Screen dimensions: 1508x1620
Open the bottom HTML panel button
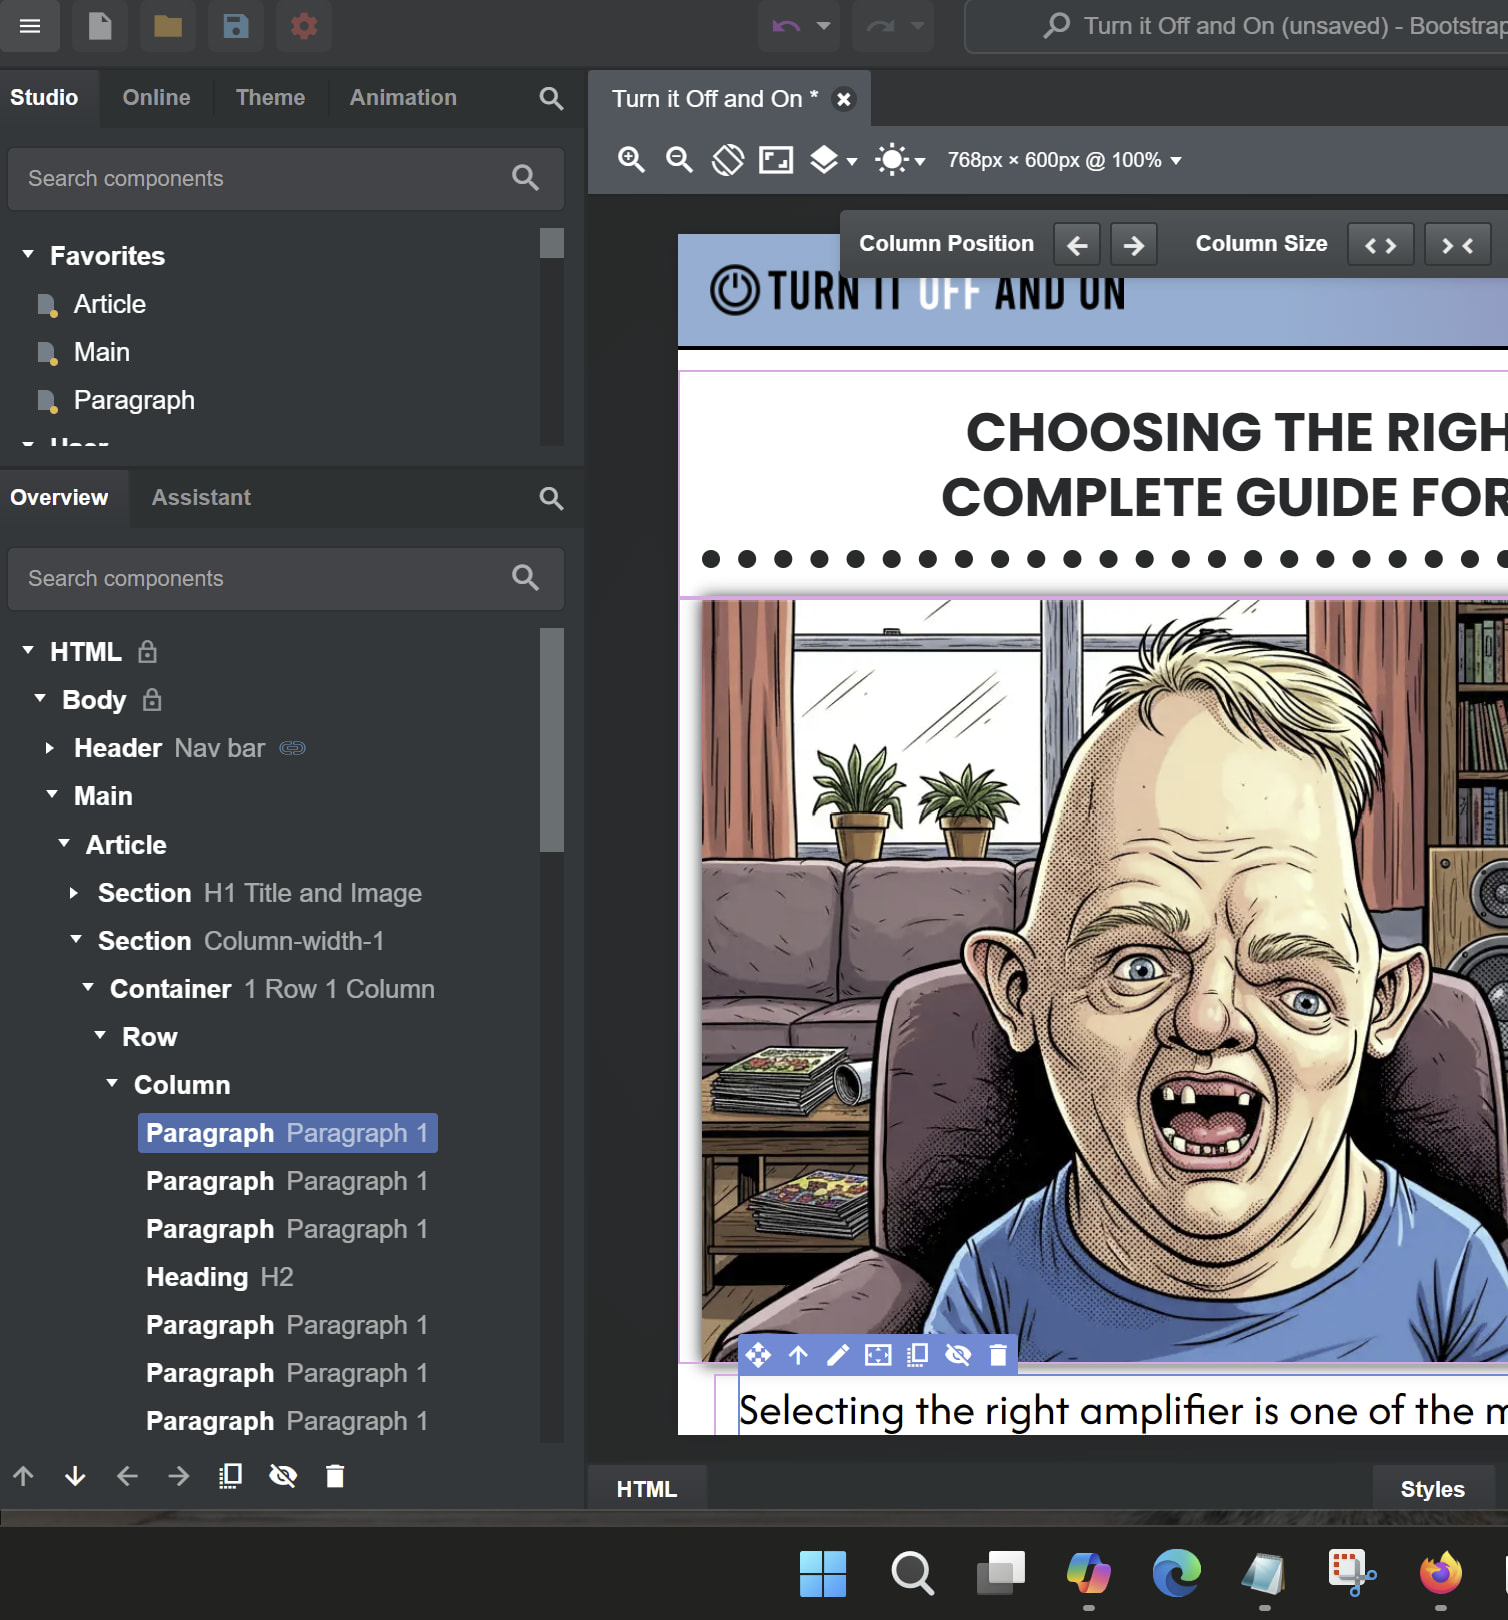(646, 1489)
